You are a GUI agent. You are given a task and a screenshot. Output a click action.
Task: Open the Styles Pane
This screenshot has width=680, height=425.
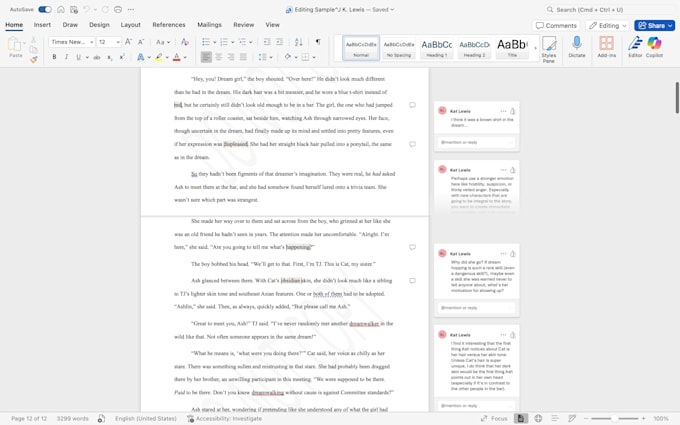click(549, 49)
